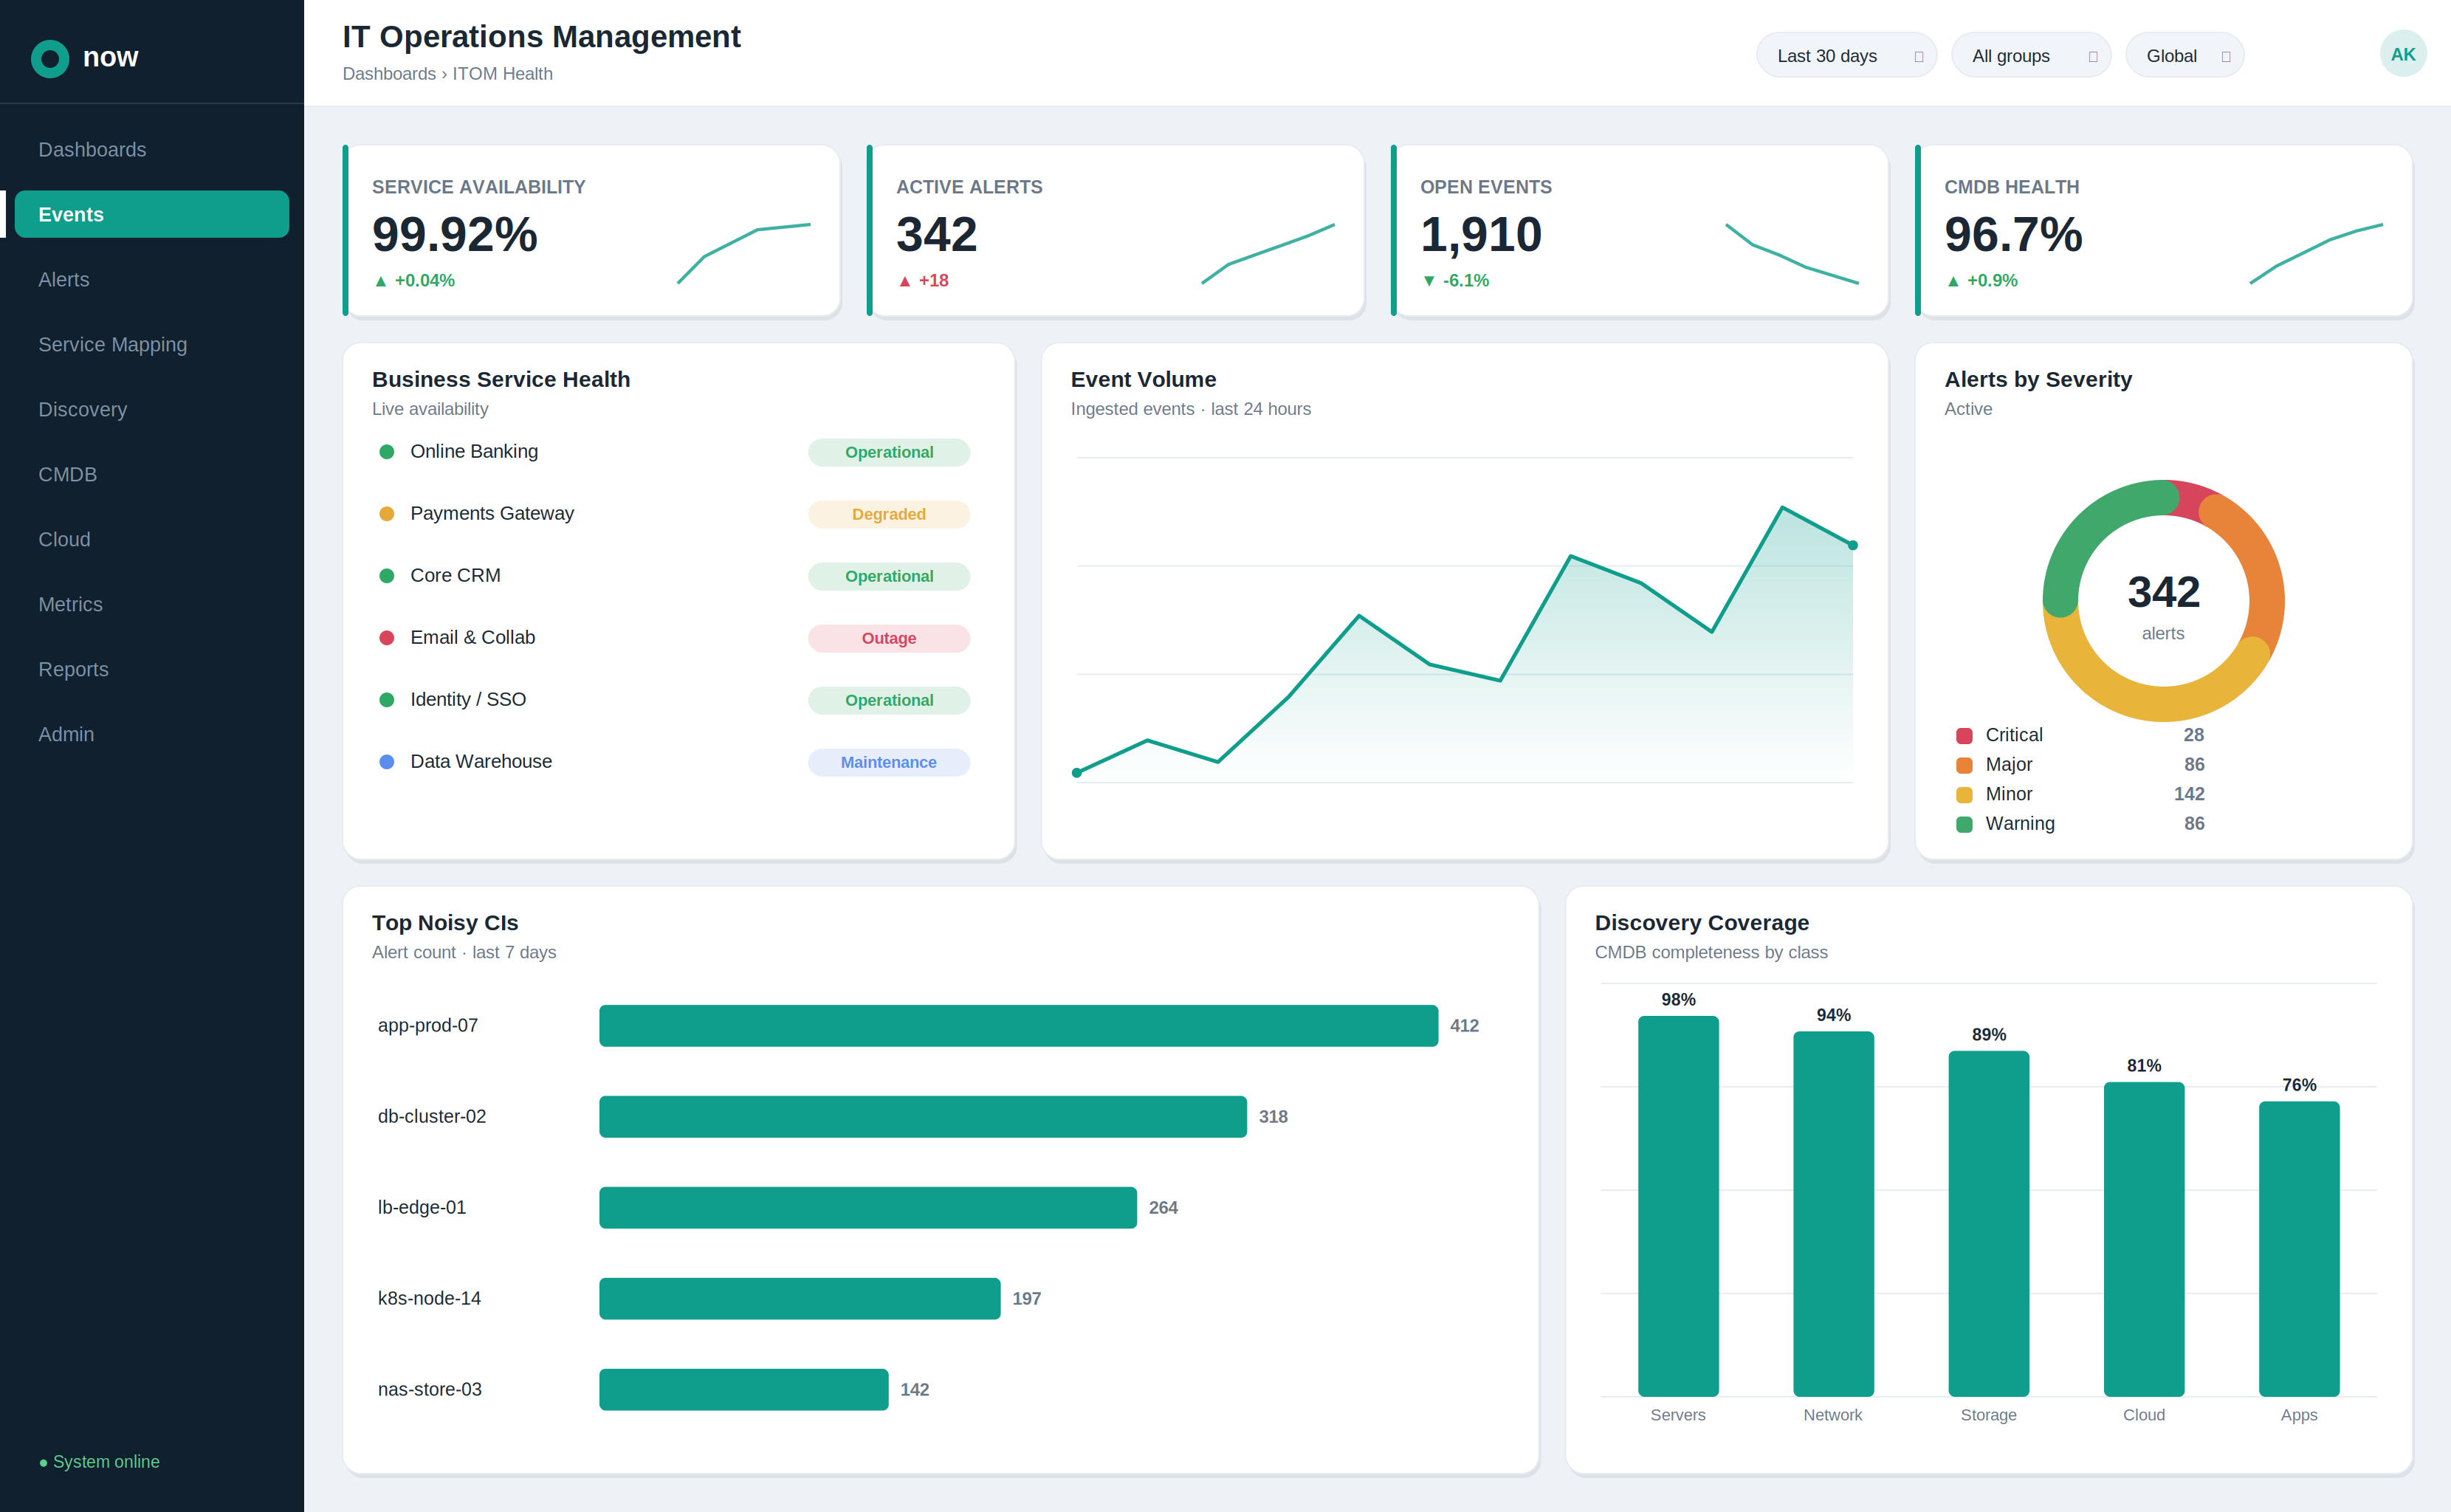Click the Dashboards breadcrumb link
The height and width of the screenshot is (1512, 2451).
tap(389, 74)
